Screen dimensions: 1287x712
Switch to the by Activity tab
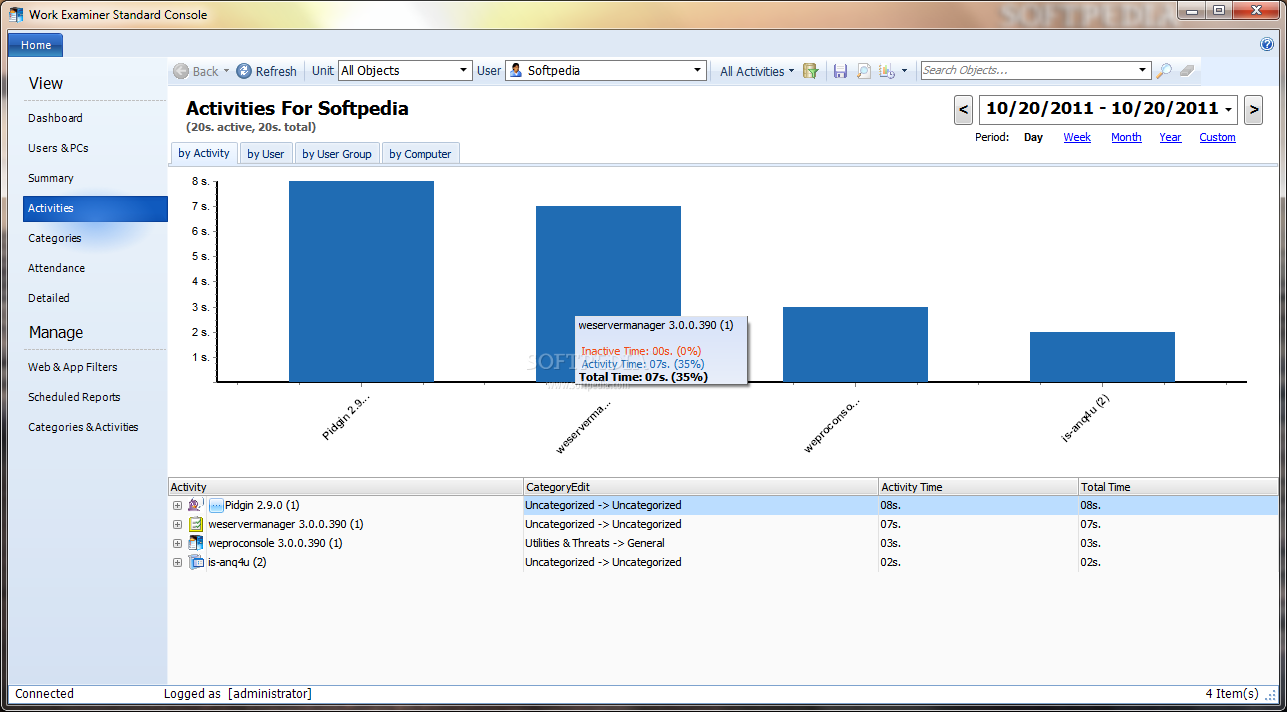(204, 153)
